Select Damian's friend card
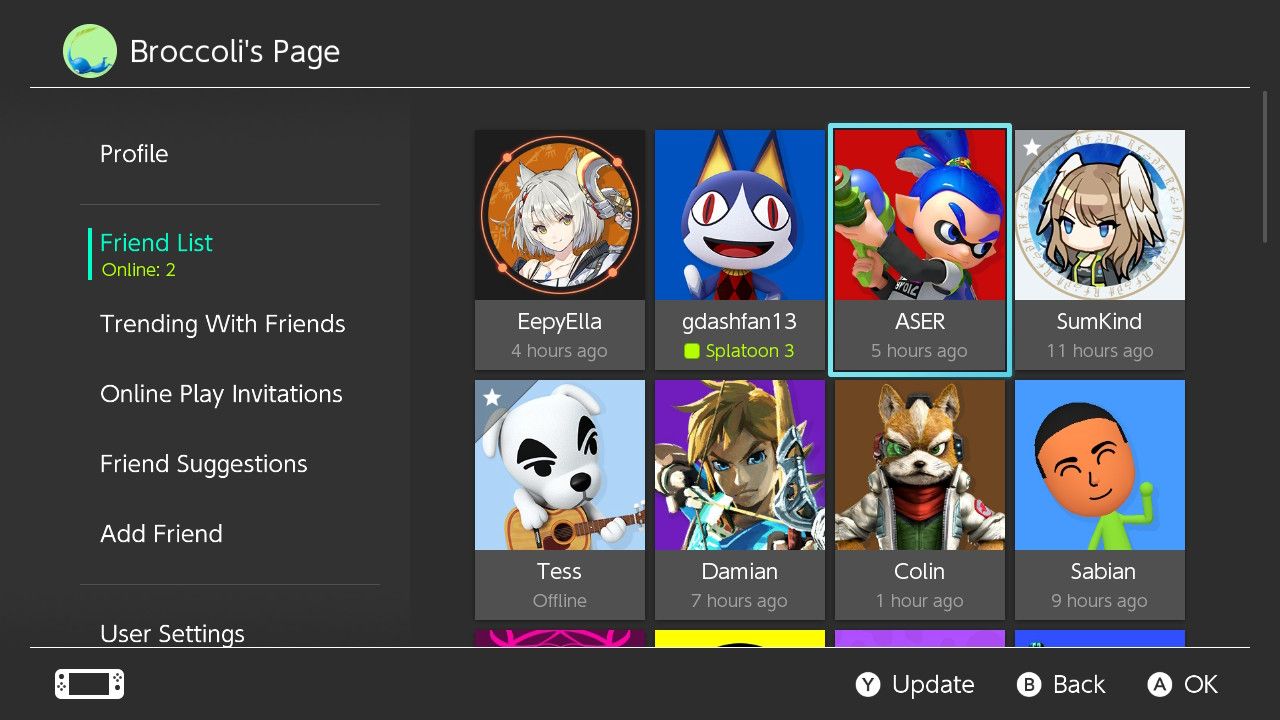This screenshot has height=720, width=1280. [x=740, y=500]
